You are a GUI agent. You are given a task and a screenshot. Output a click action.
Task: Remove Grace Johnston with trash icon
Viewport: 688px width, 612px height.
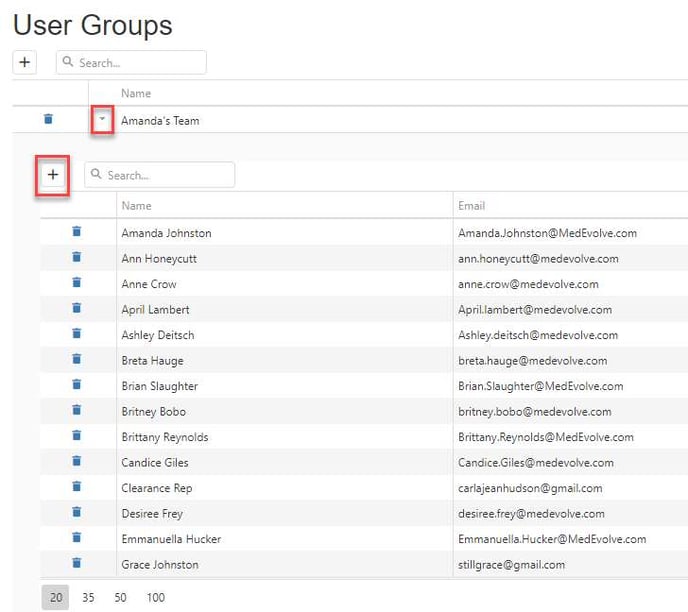point(77,564)
